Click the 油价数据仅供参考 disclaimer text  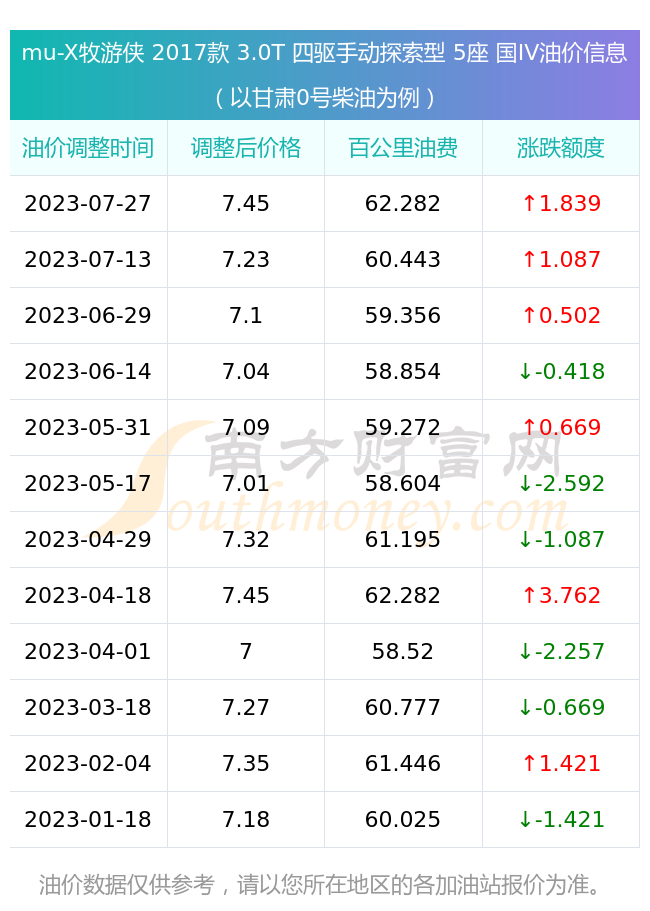click(127, 885)
